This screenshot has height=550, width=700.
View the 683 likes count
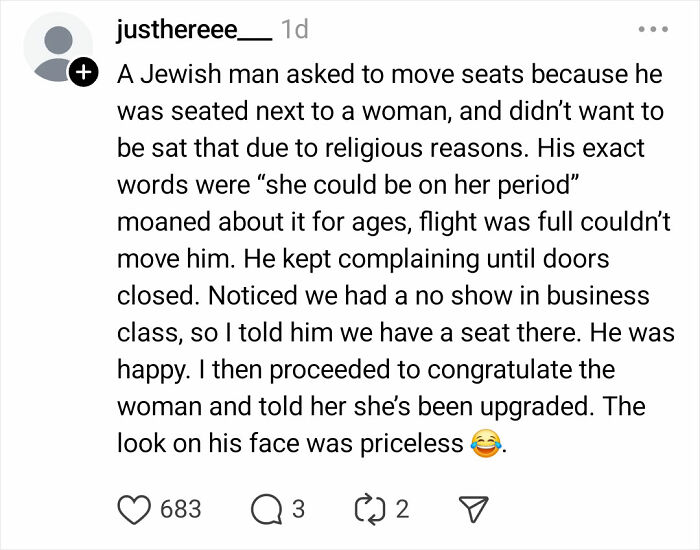181,508
